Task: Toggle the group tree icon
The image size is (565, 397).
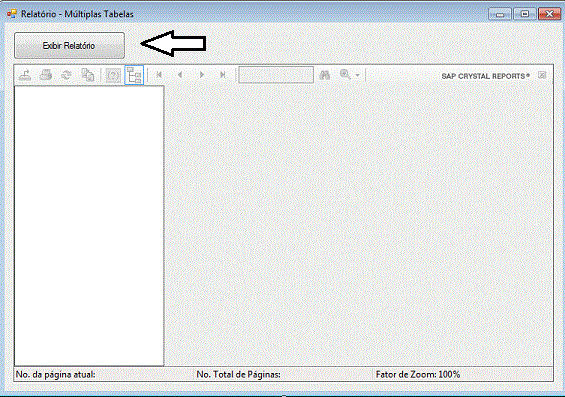Action: pos(134,75)
